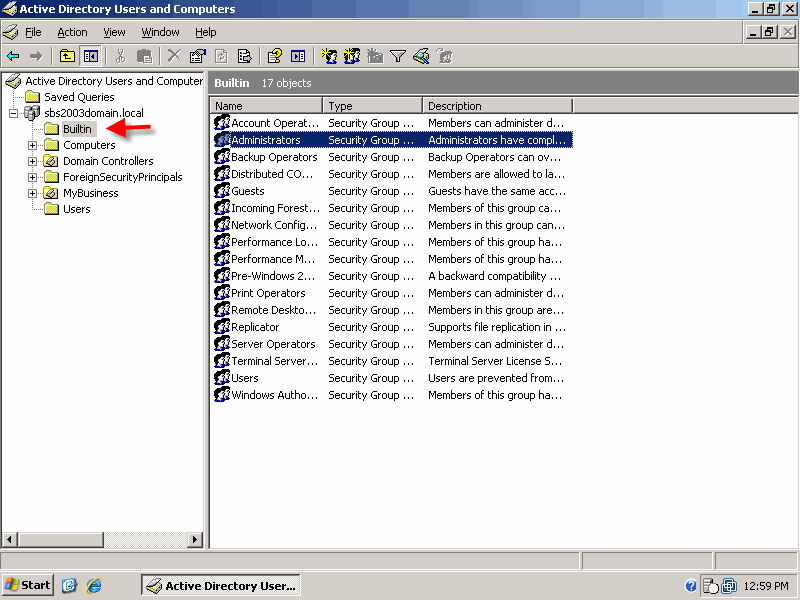Click the Find objects icon

421,56
